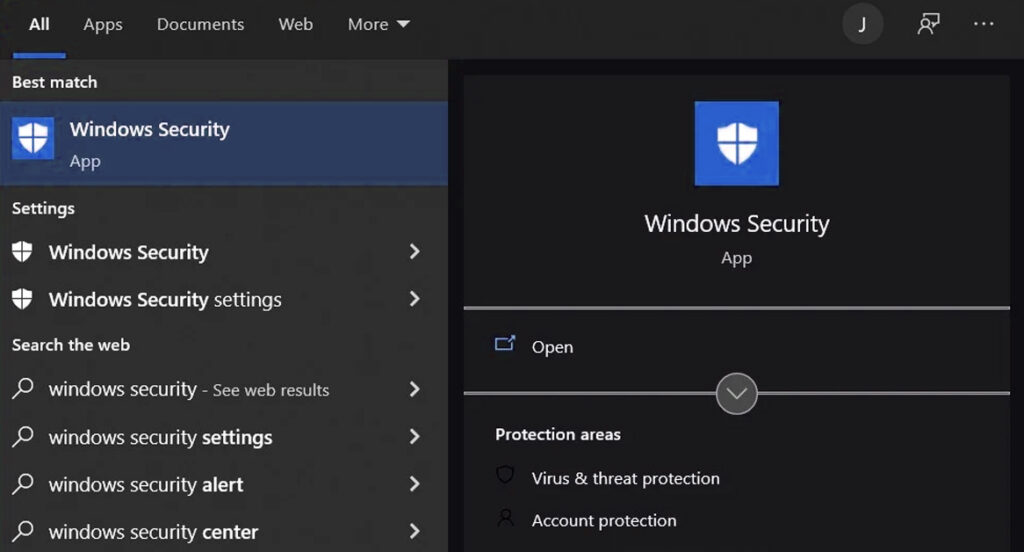Expand arrow for 'windows security settings' web suggestion
The height and width of the screenshot is (552, 1024).
click(x=414, y=436)
